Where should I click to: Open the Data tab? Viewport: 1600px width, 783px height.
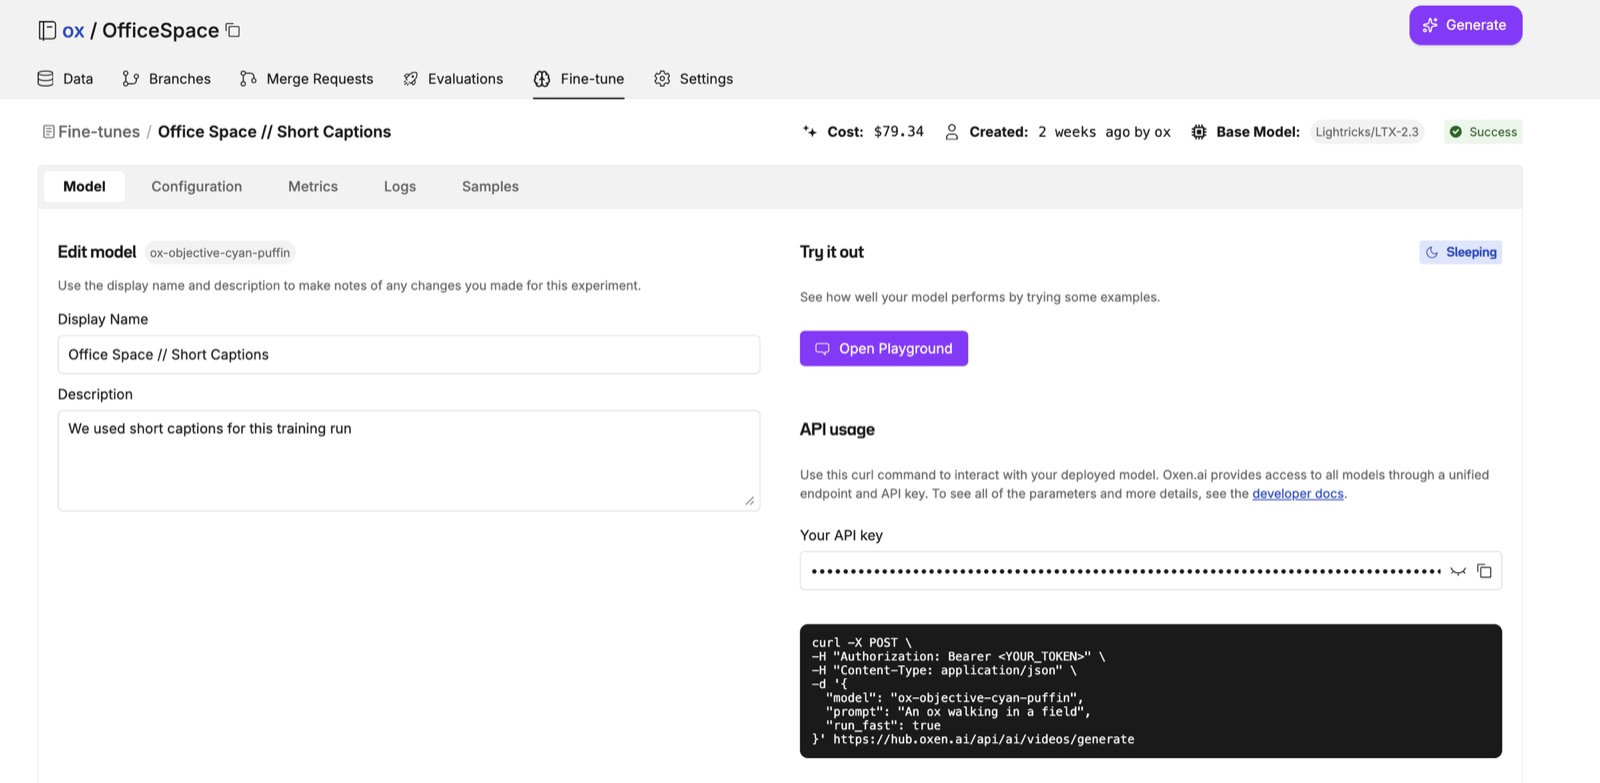click(x=65, y=78)
